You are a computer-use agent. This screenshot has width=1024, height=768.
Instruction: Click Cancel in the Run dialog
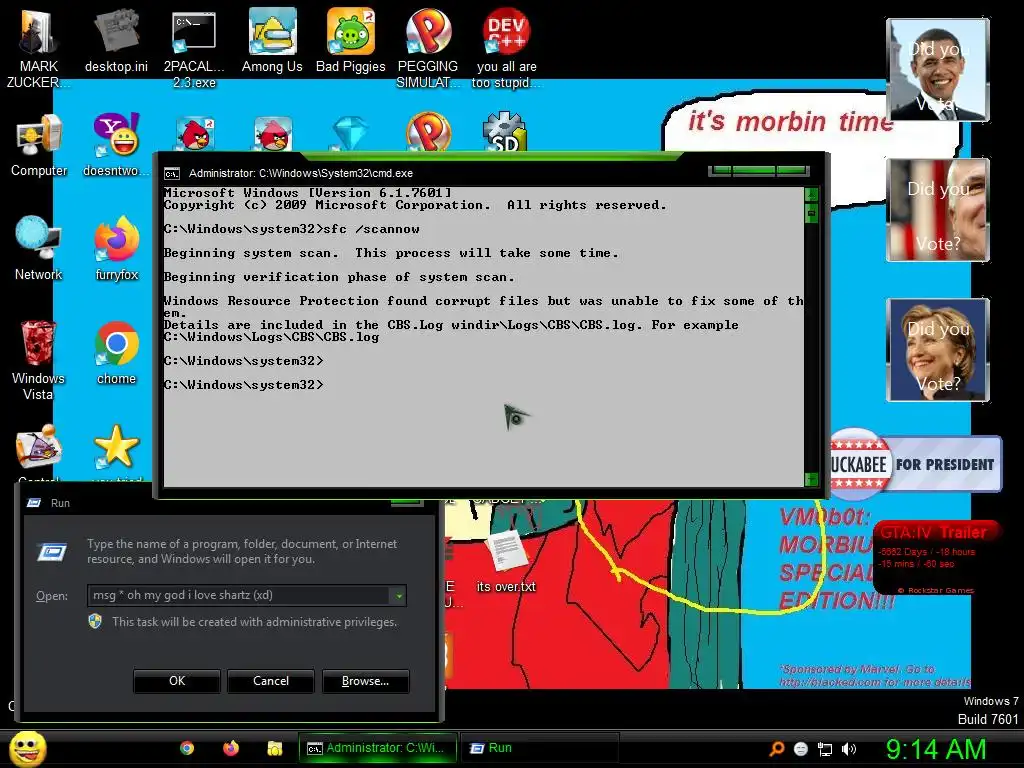[x=270, y=680]
